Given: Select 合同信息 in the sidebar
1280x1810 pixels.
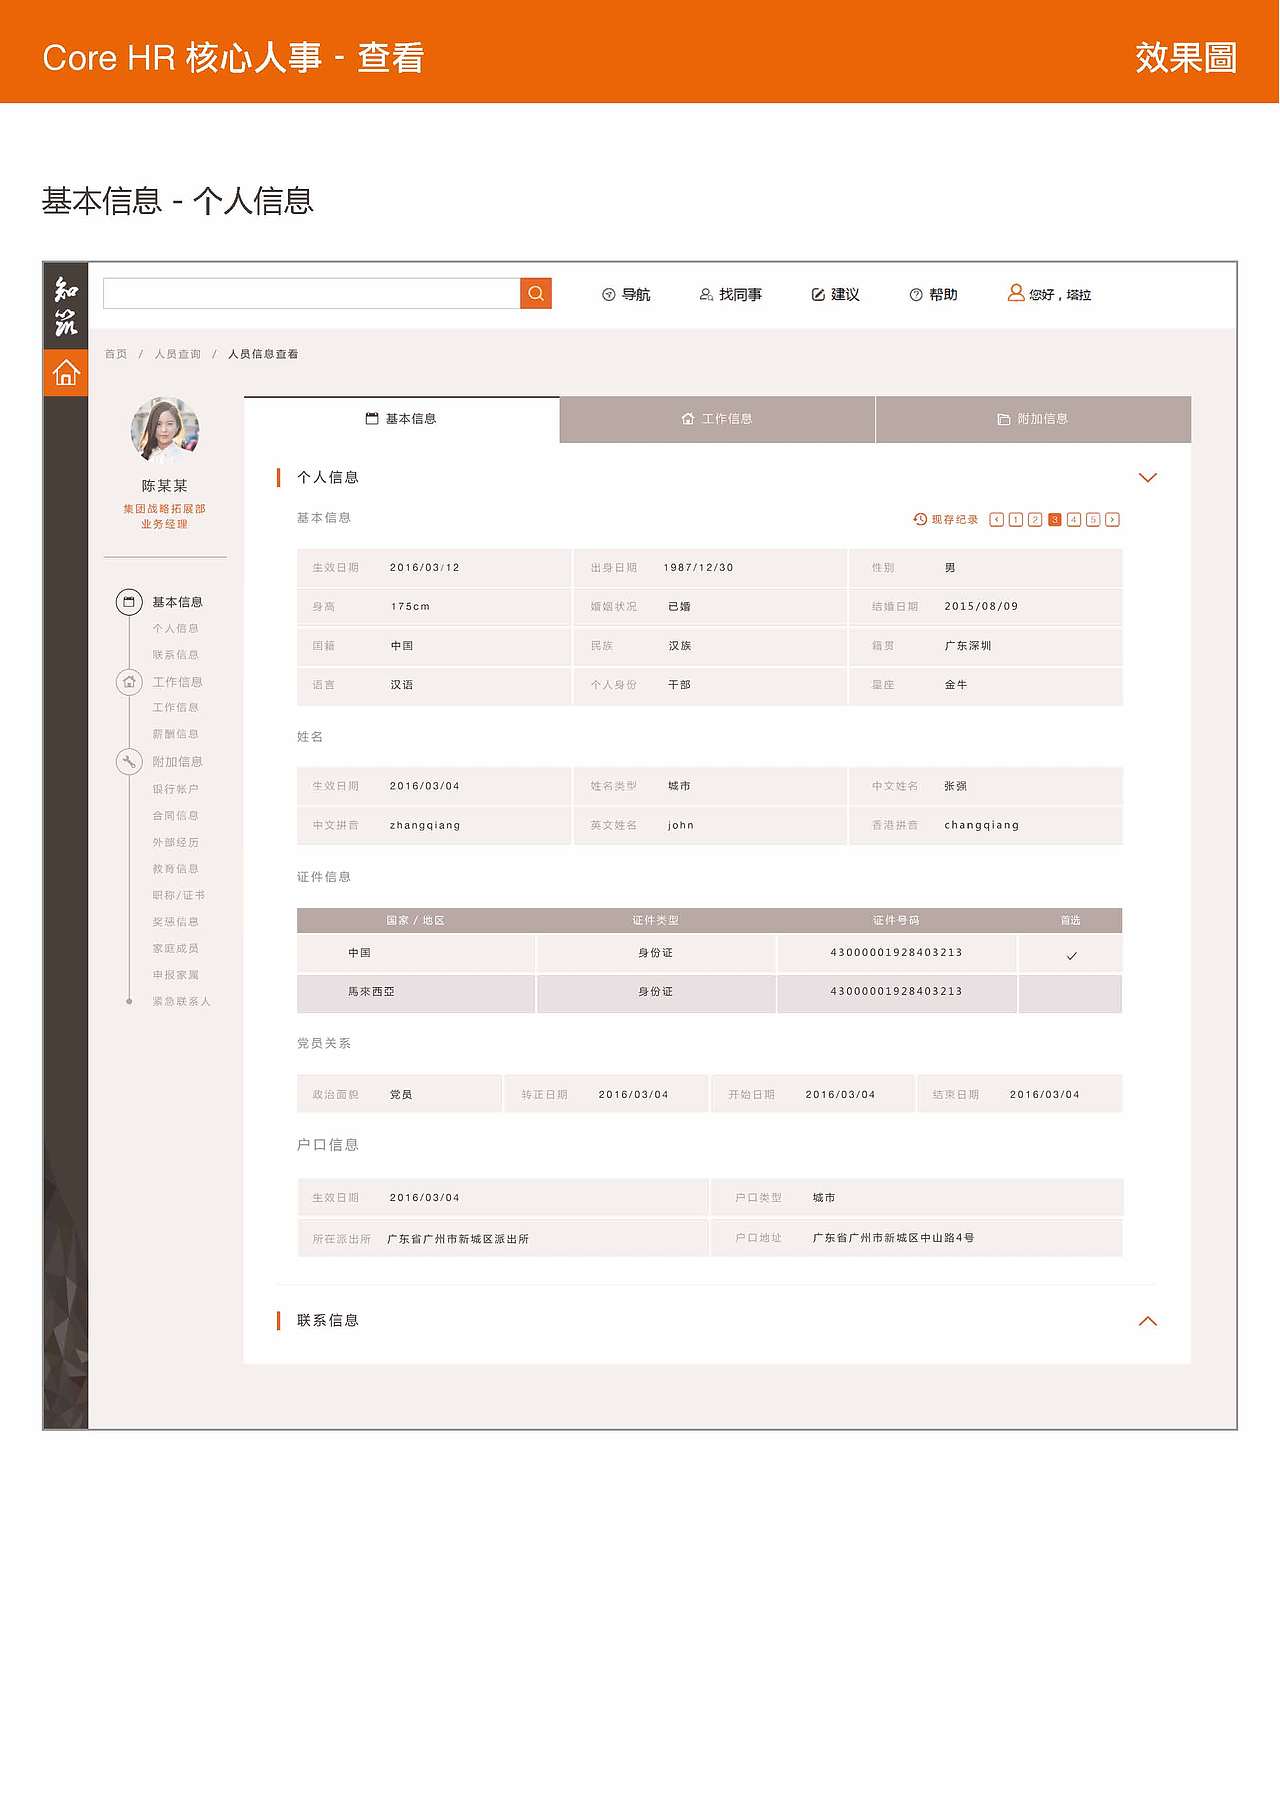Looking at the screenshot, I should (176, 816).
